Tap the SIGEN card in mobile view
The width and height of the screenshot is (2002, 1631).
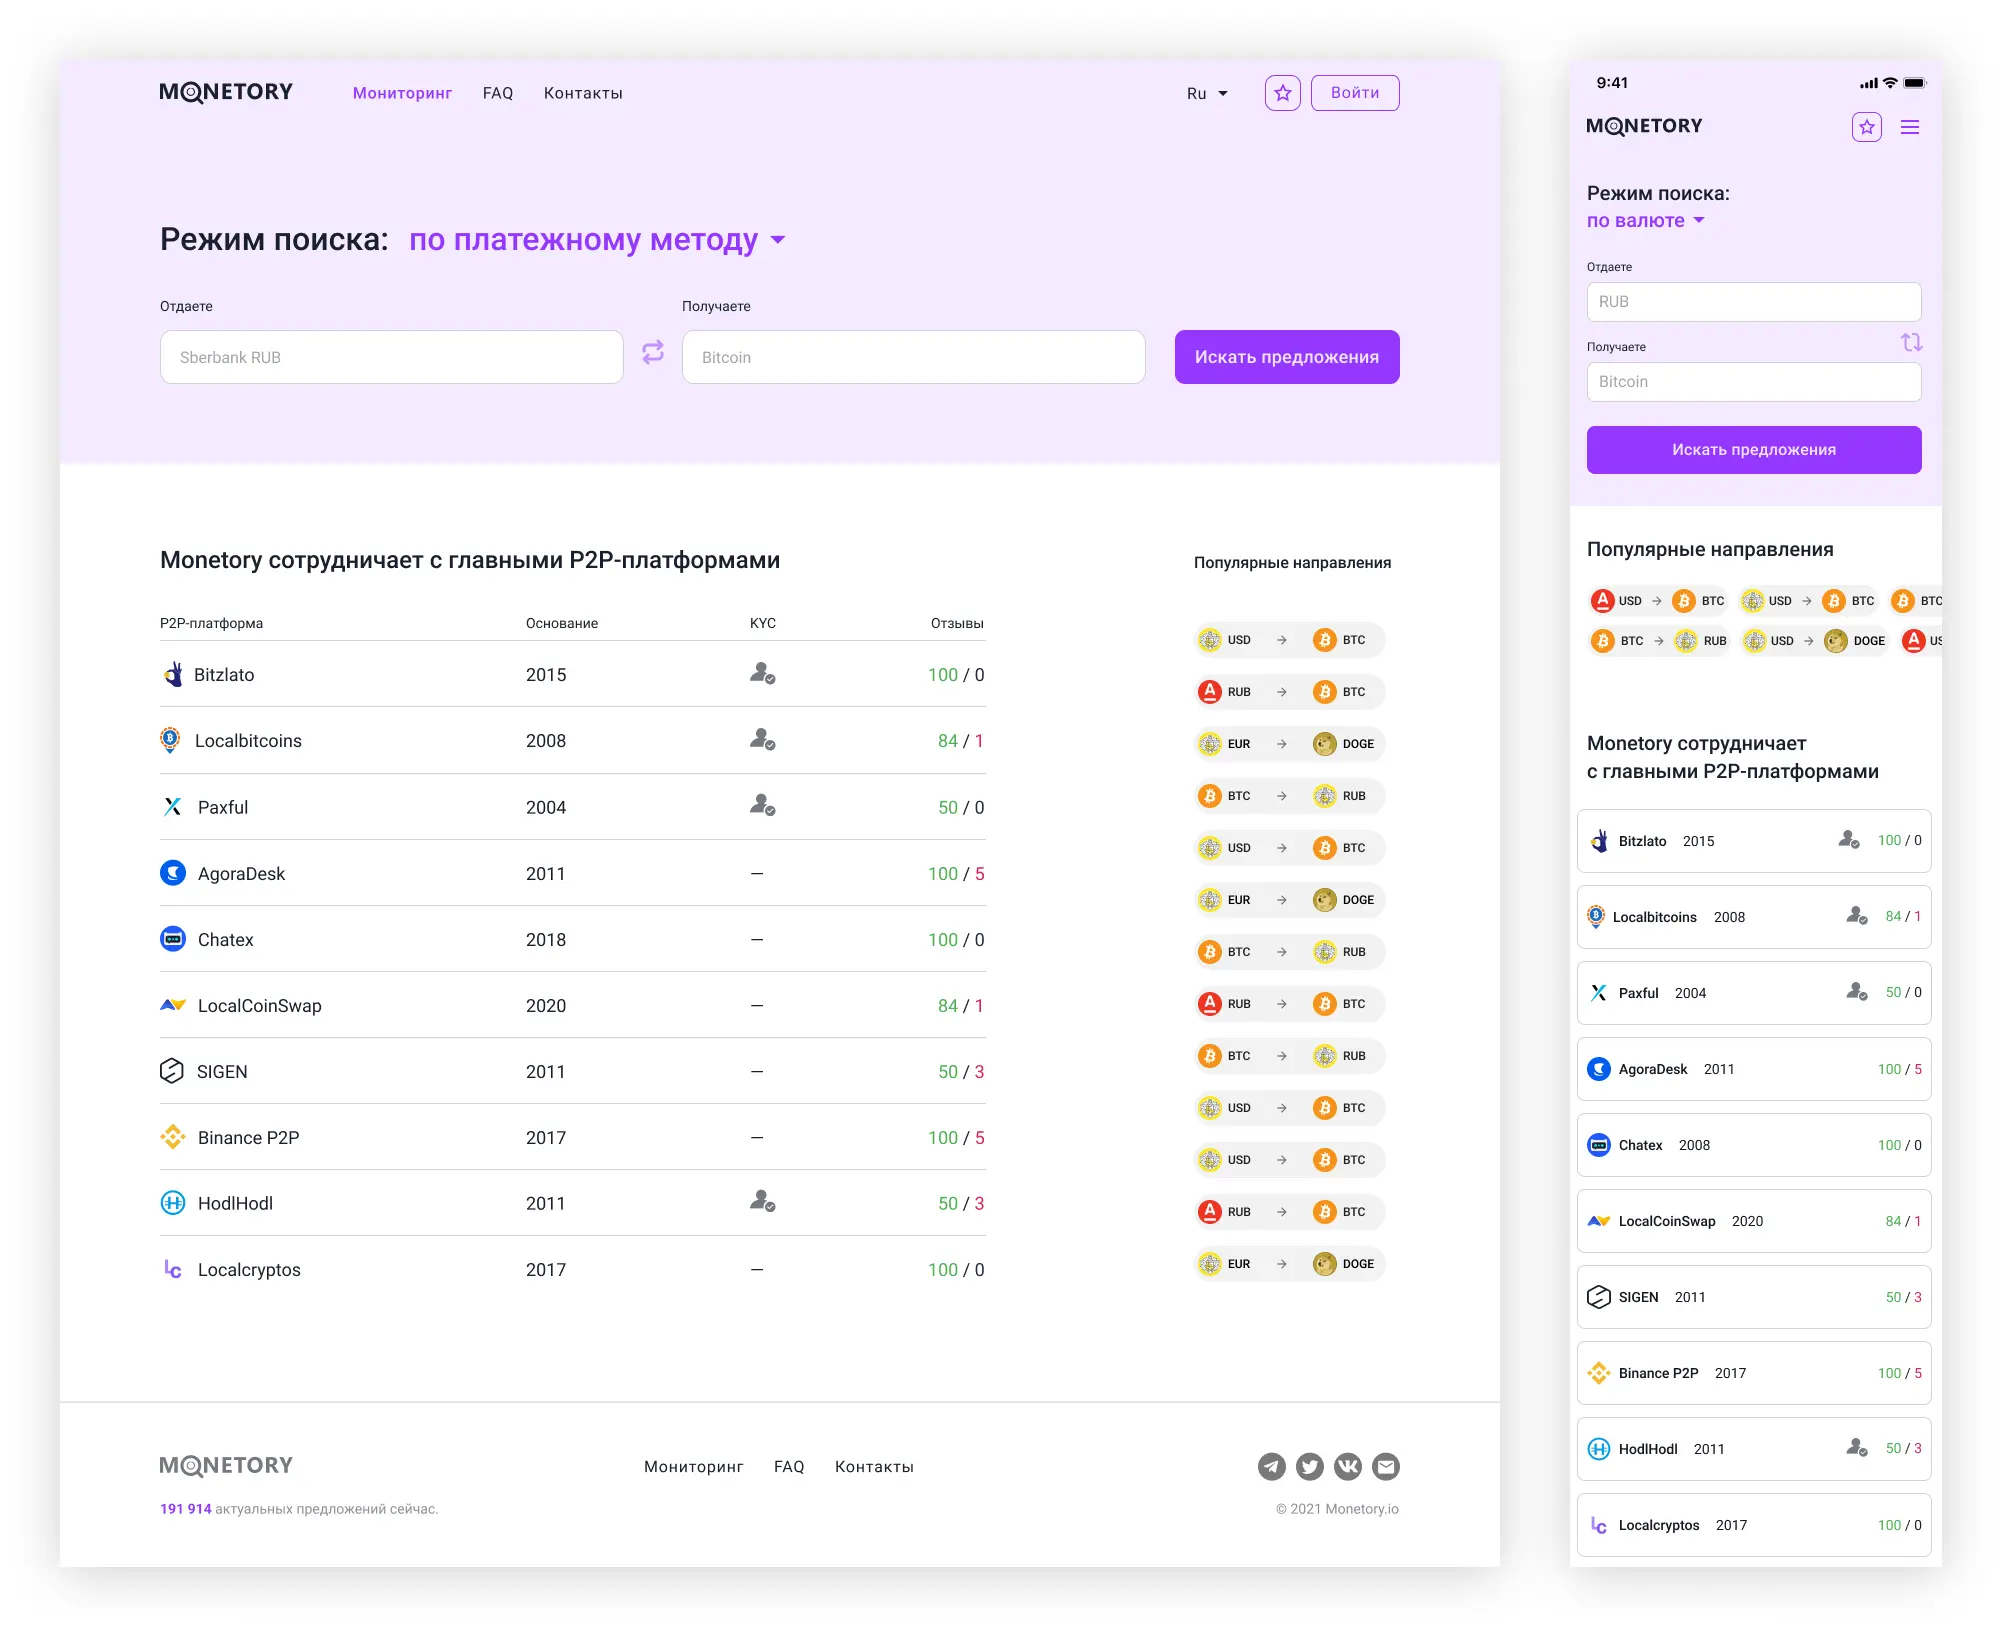[x=1753, y=1297]
